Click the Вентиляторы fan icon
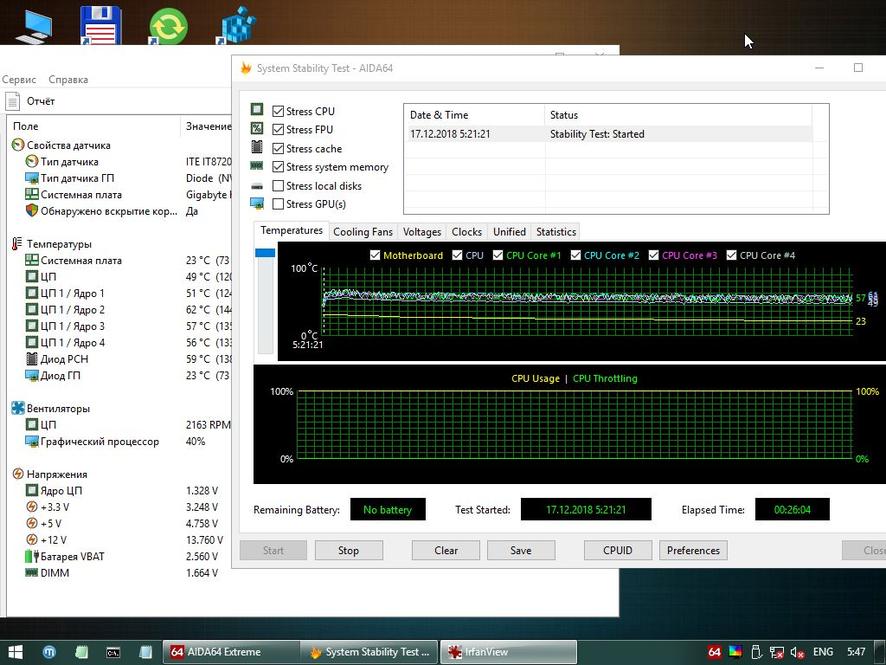 click(x=18, y=408)
